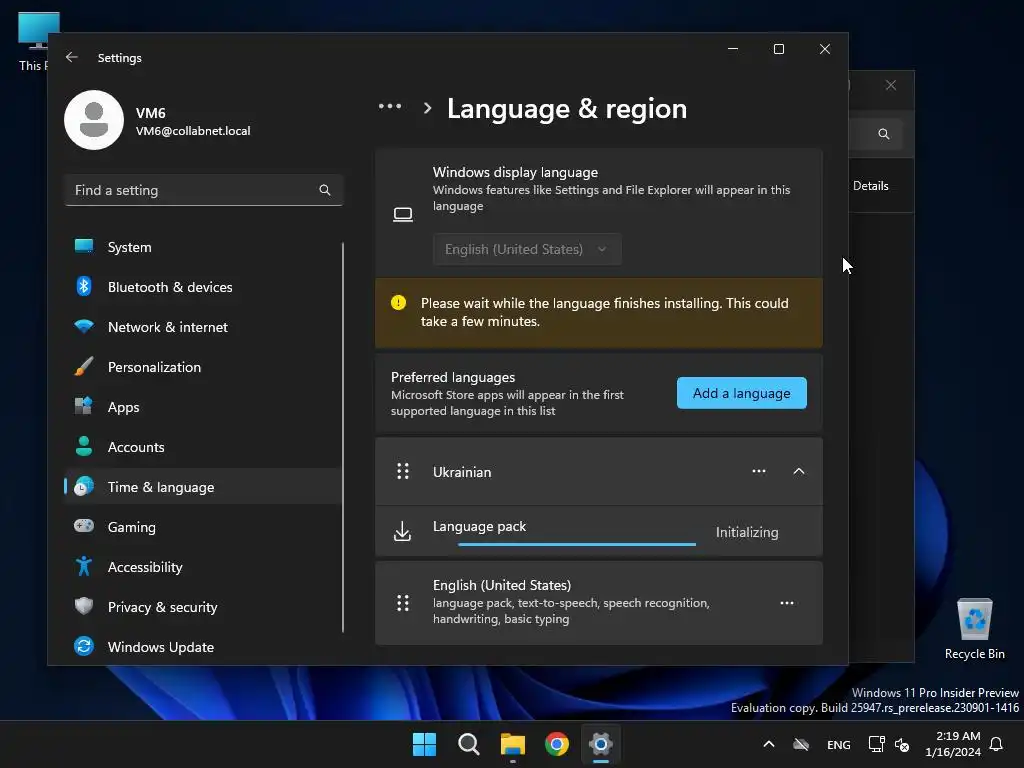The height and width of the screenshot is (768, 1024).
Task: Click search icon in background window
Action: pyautogui.click(x=884, y=134)
